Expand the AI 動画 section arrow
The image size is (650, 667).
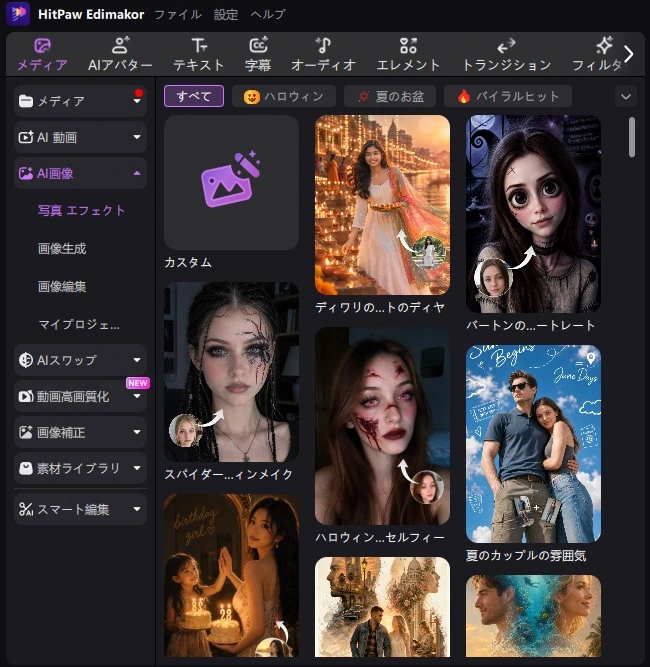(137, 137)
